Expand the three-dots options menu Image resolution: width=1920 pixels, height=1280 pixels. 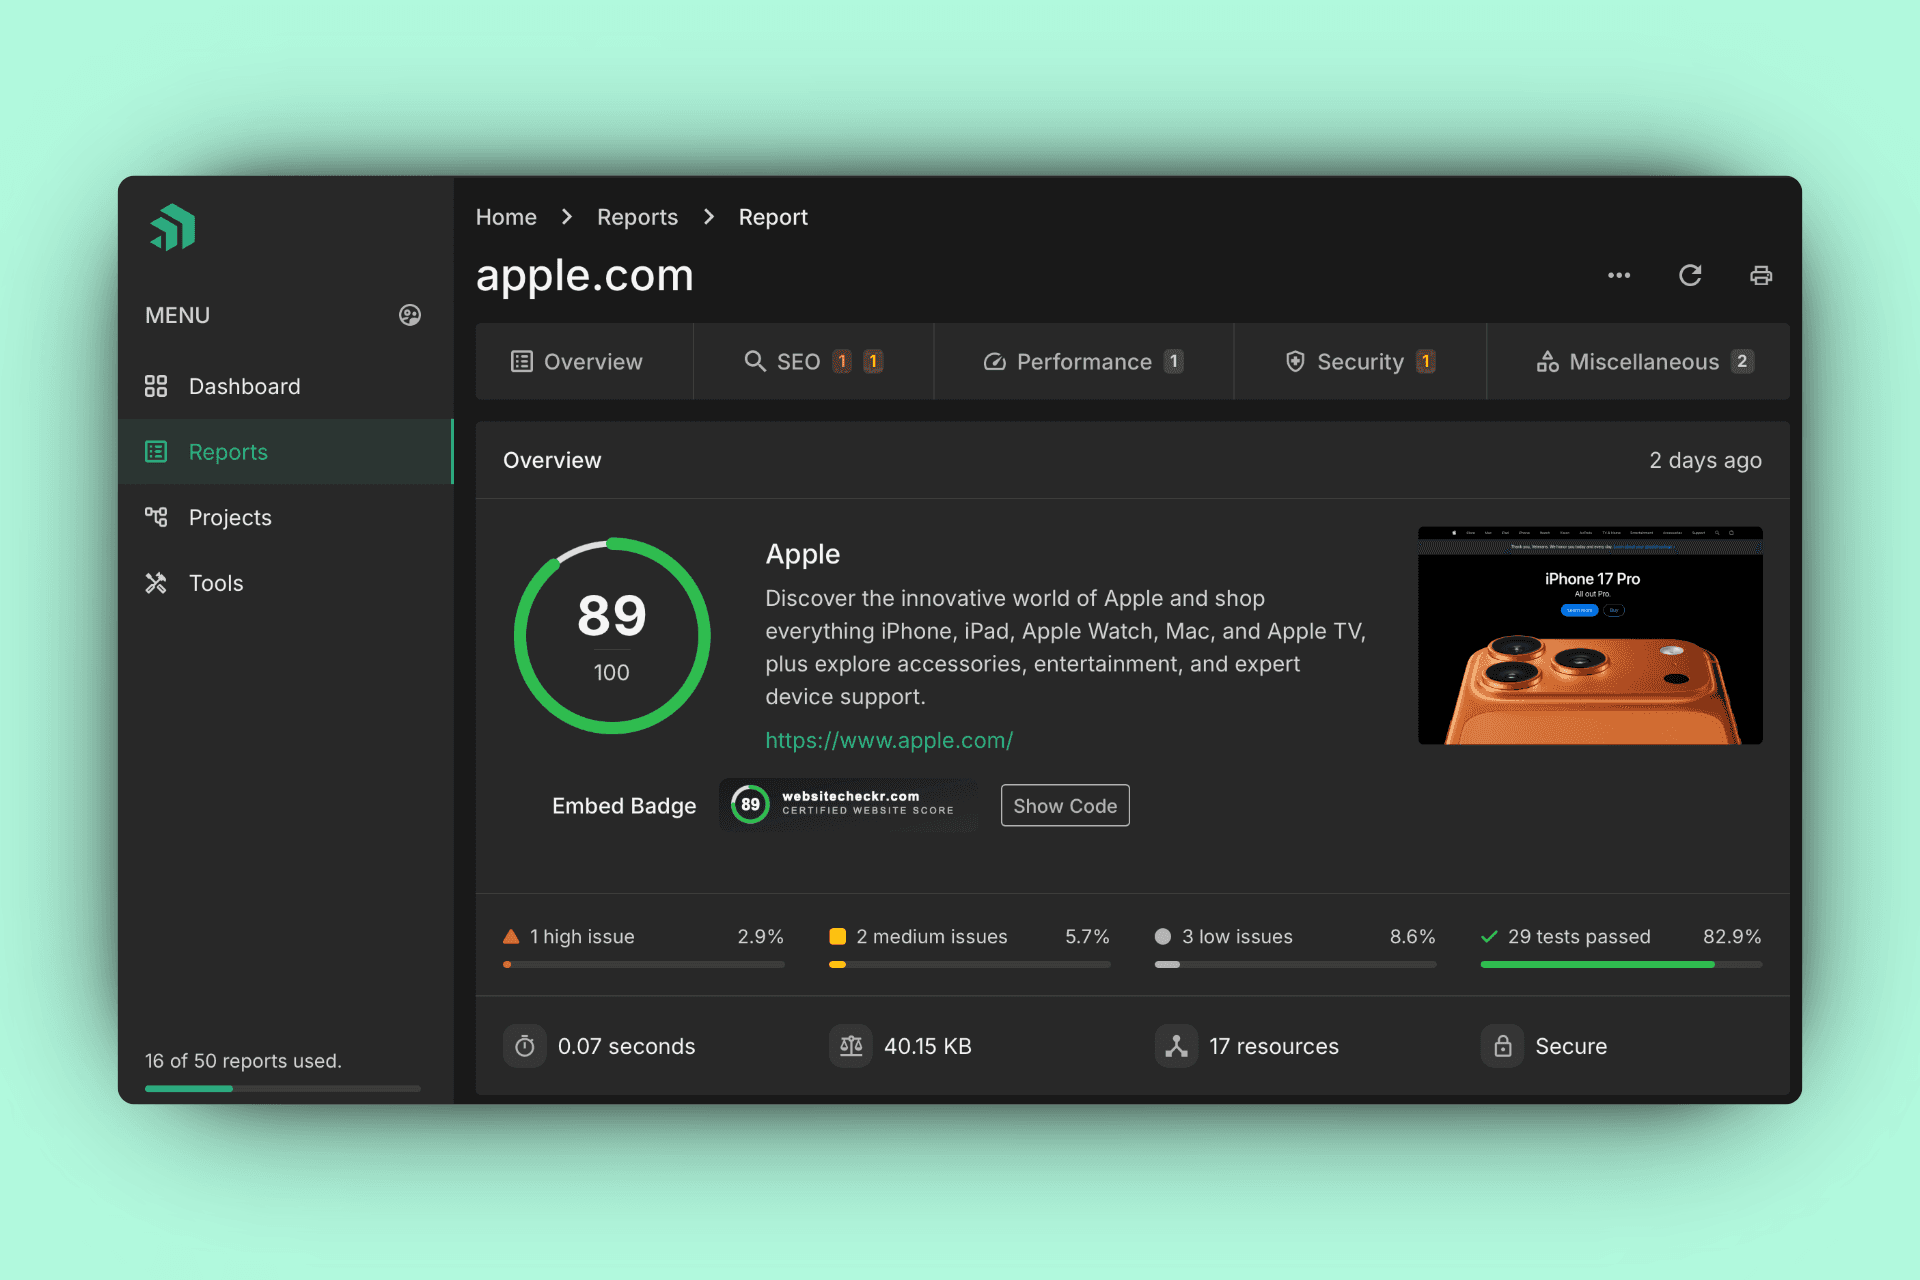coord(1619,275)
